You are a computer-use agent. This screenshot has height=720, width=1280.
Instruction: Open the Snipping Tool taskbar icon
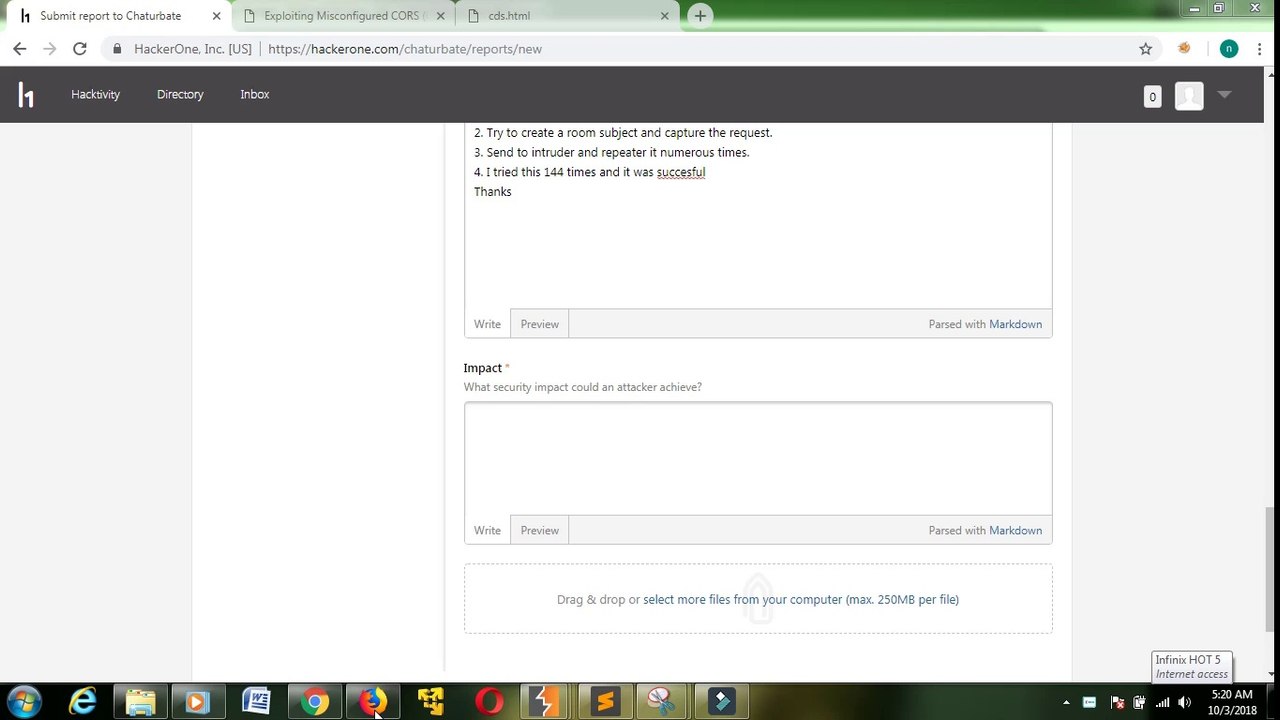click(662, 701)
